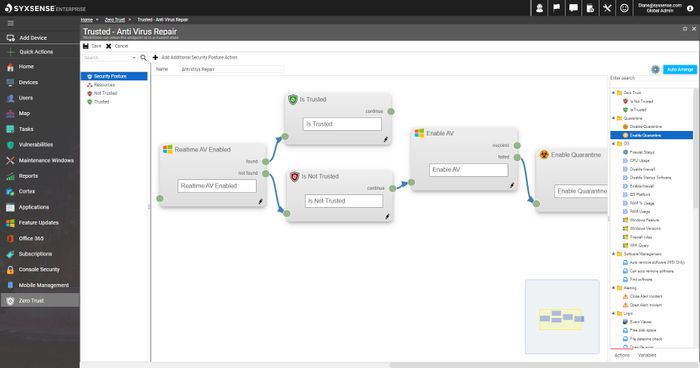Click the edit pencil on Is Trusted node
This screenshot has height=368, width=700.
[x=386, y=139]
